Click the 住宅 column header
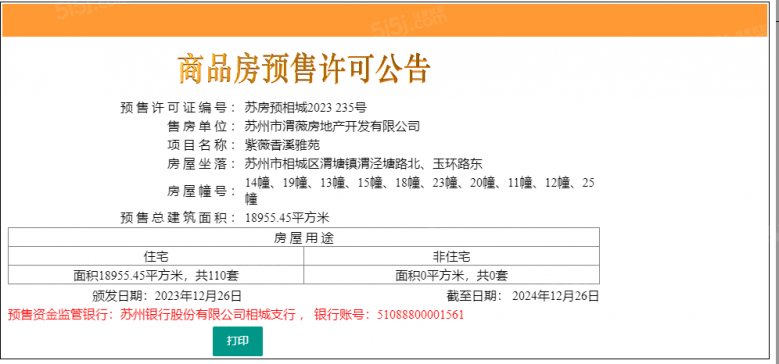The width and height of the screenshot is (779, 364). coord(156,257)
